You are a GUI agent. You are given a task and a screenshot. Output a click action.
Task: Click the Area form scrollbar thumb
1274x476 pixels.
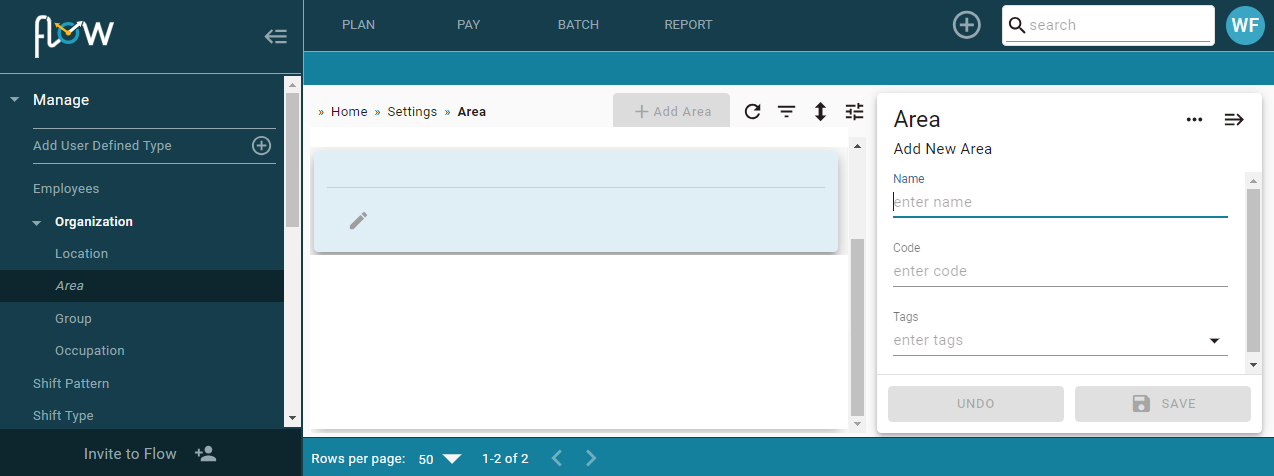coord(1253,270)
